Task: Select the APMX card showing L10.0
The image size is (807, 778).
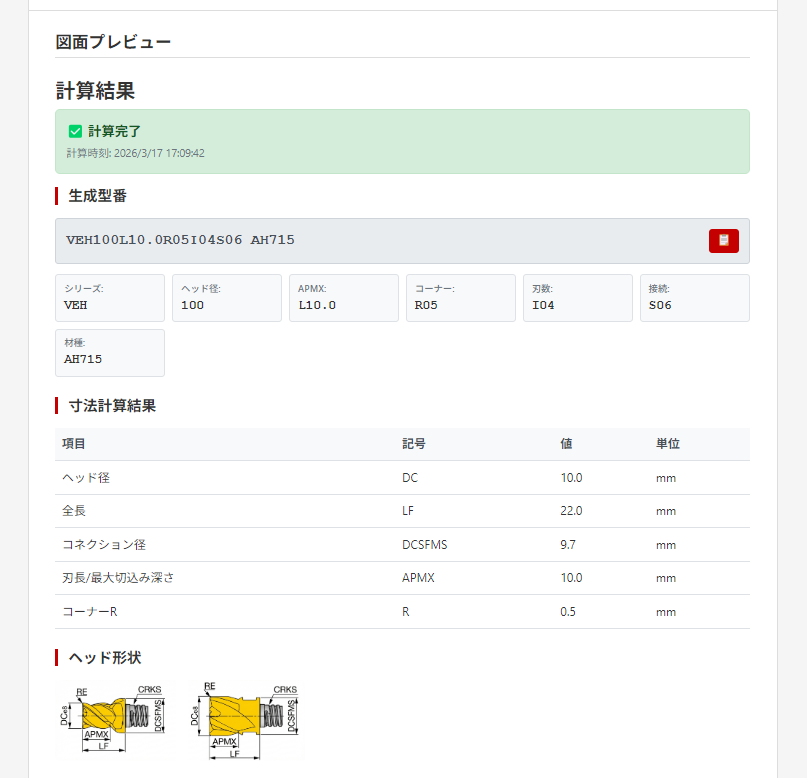Action: [343, 298]
